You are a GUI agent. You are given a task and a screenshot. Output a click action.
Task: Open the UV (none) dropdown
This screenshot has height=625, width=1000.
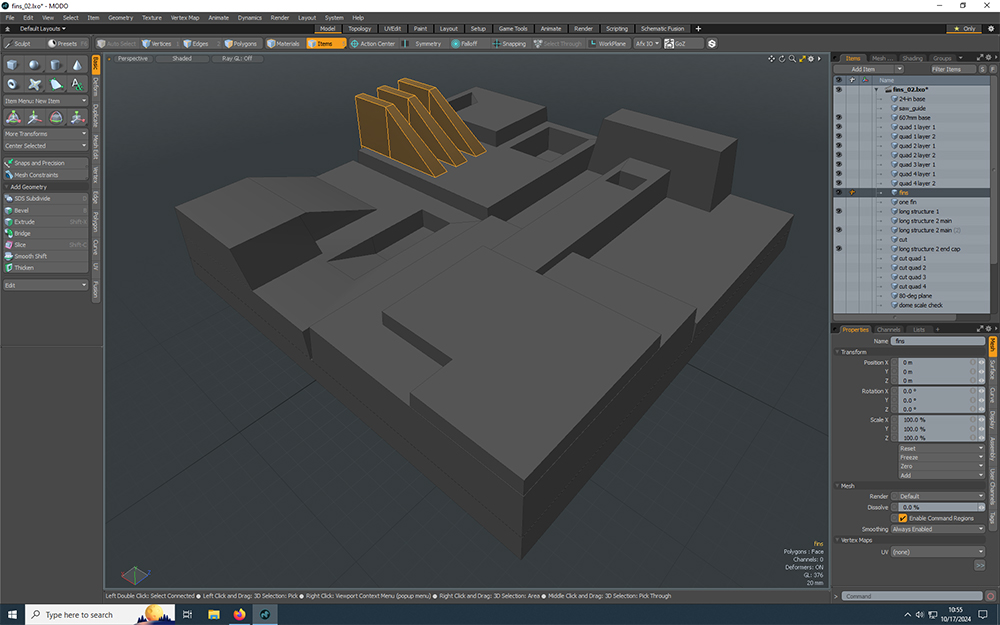point(938,552)
